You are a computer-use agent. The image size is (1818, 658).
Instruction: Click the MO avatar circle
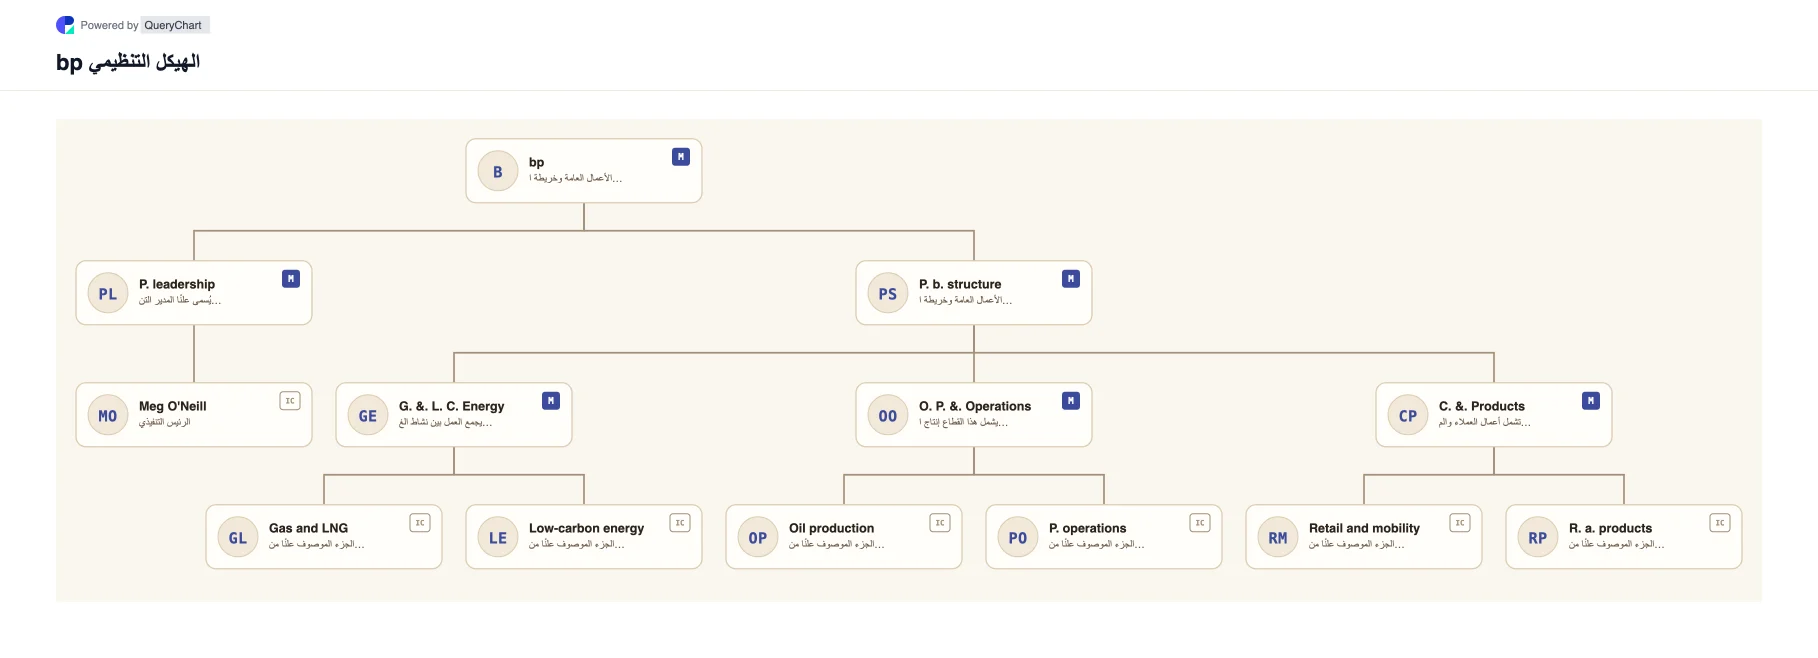108,416
